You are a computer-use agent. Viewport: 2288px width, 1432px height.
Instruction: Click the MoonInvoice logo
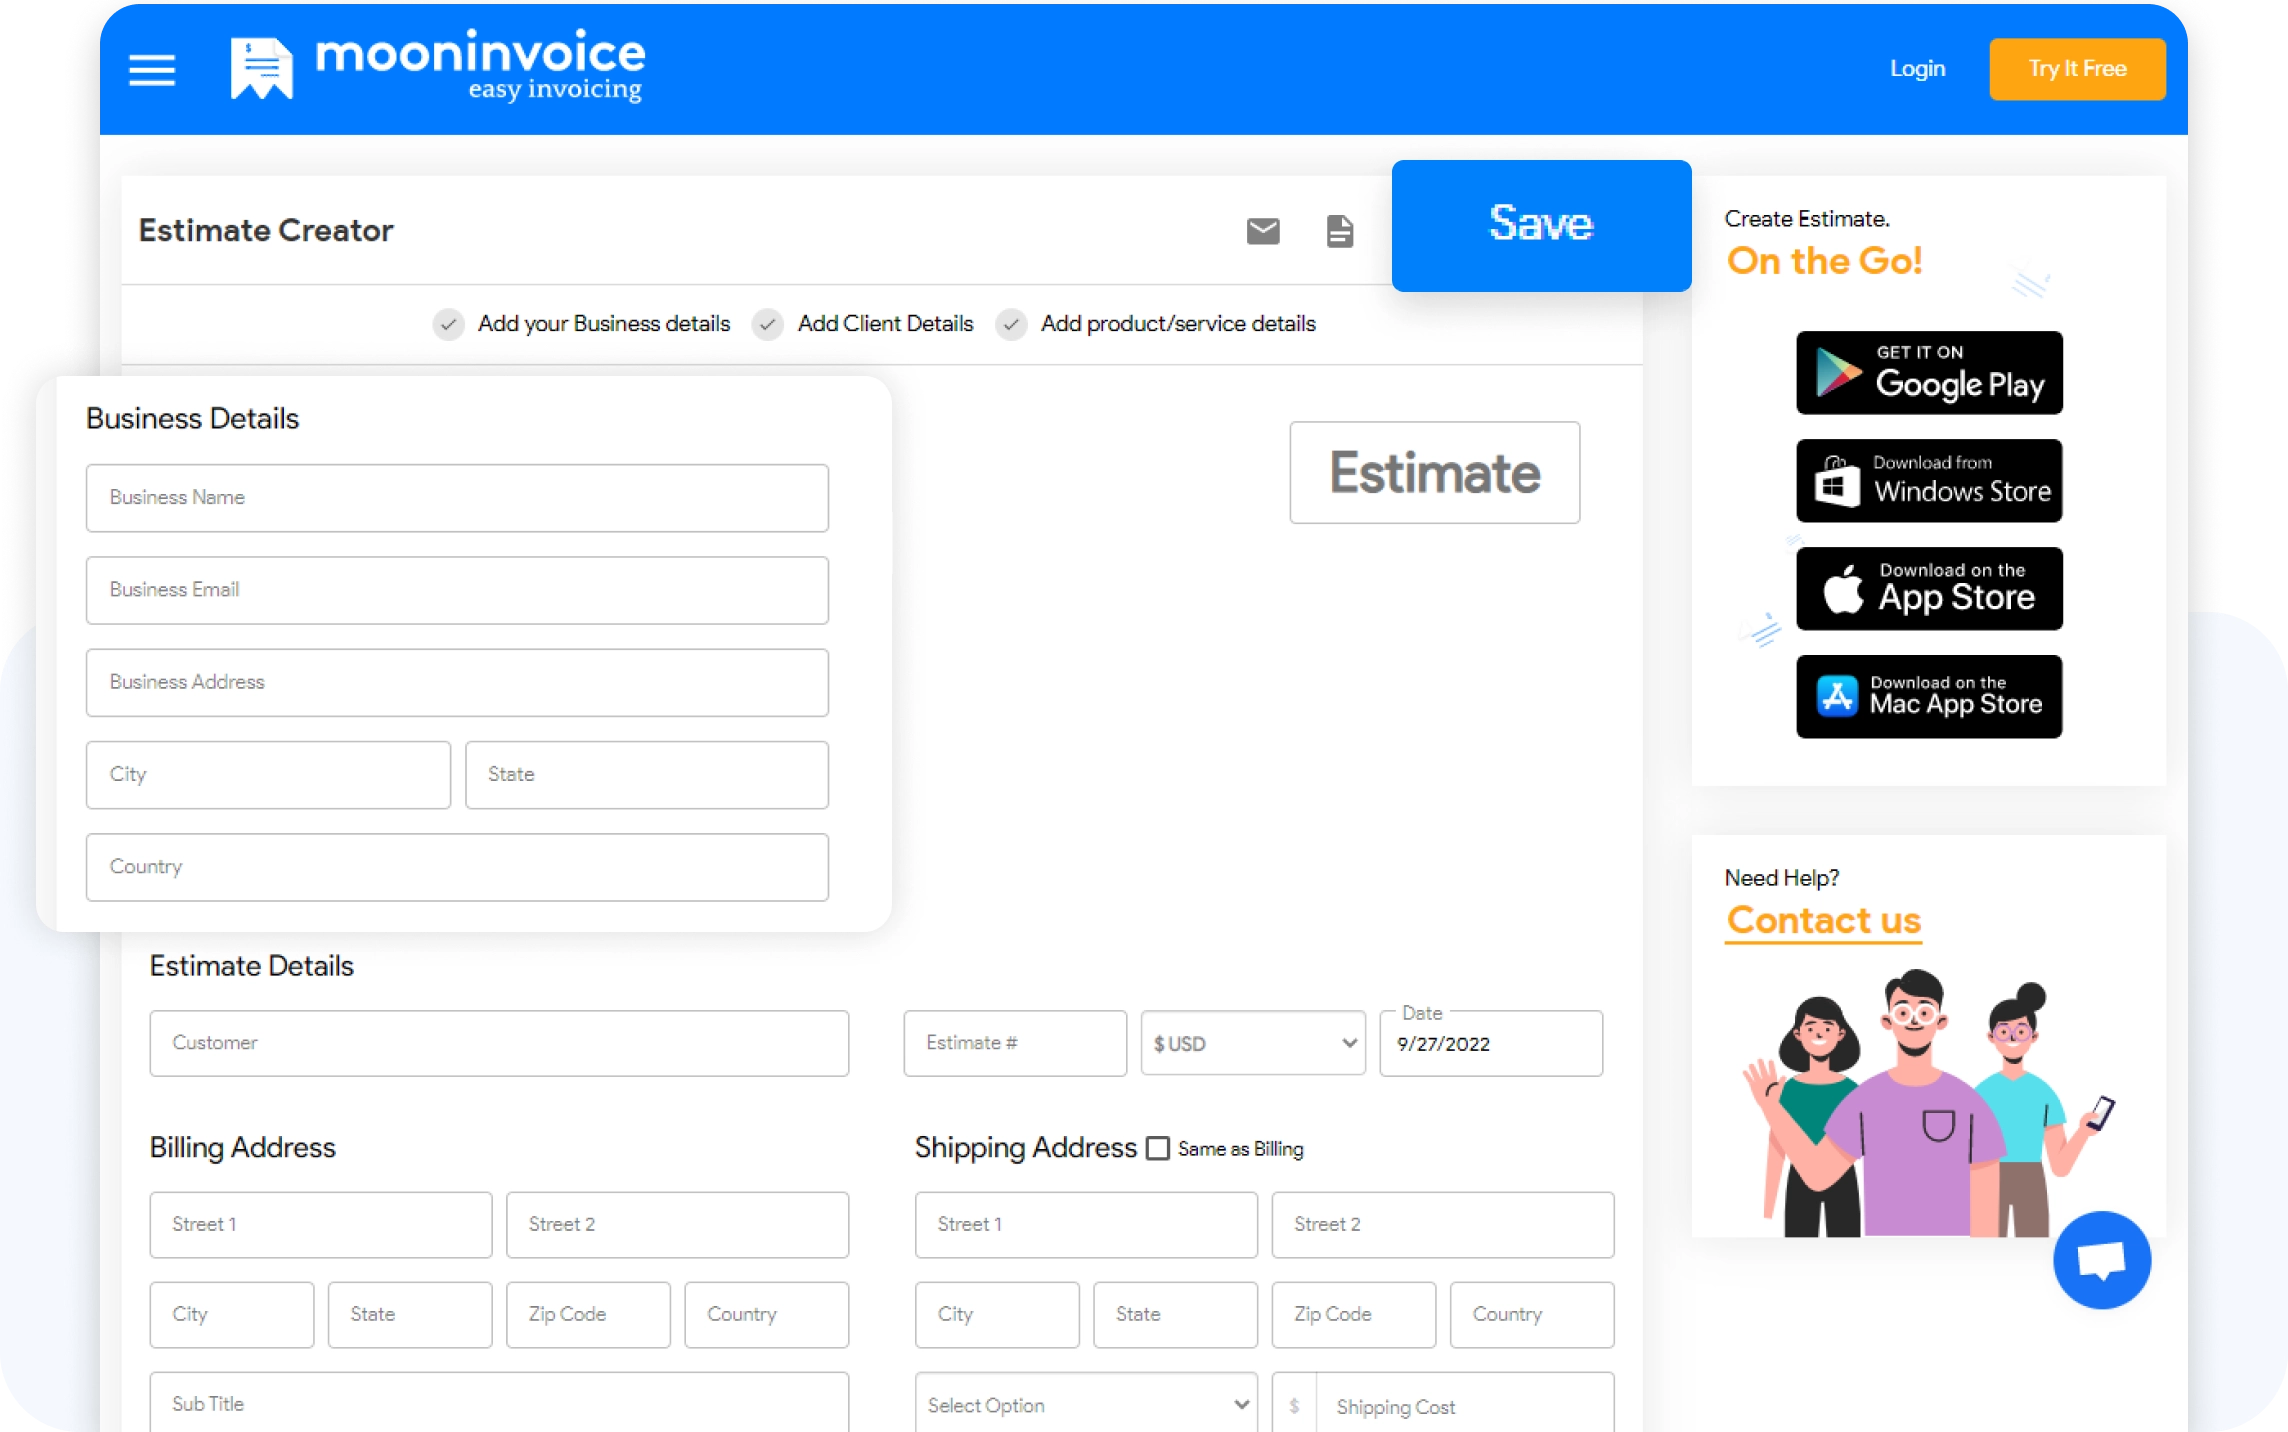coord(438,66)
